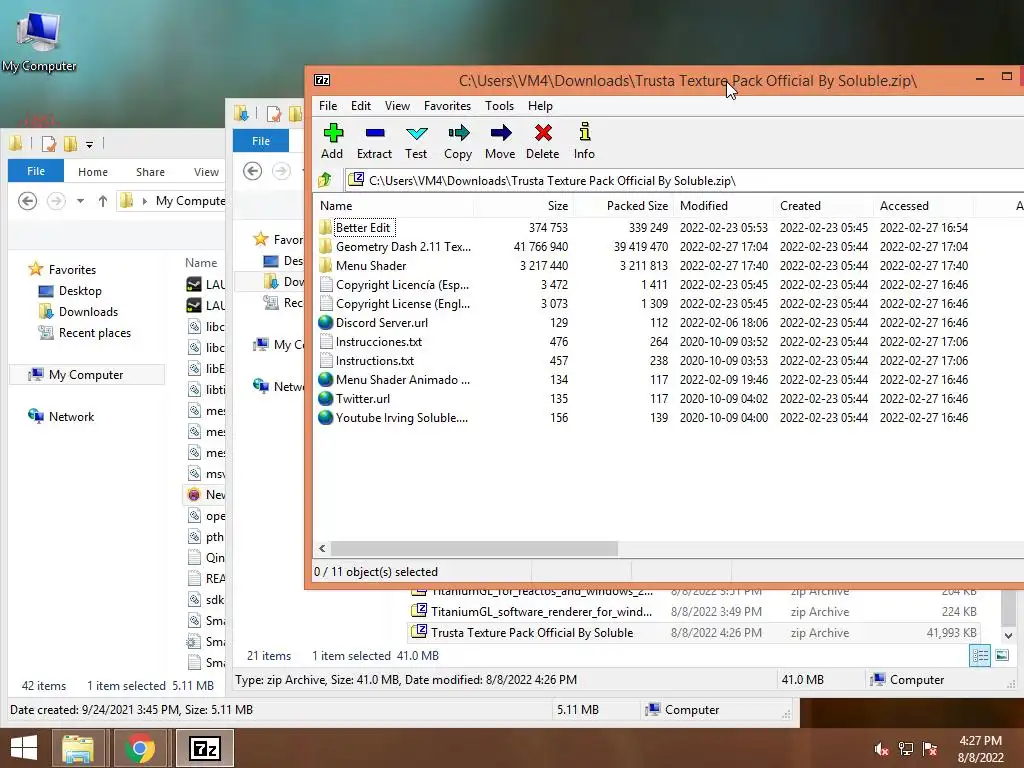
Task: Click Favorites heading in left explorer pane
Action: point(62,269)
